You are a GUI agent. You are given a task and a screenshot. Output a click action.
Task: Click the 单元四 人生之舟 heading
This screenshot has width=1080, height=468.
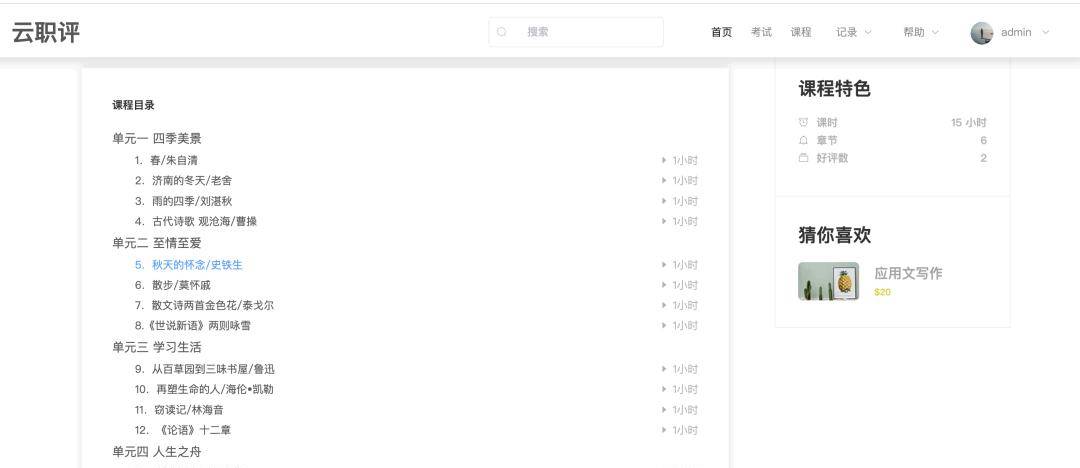[x=157, y=452]
